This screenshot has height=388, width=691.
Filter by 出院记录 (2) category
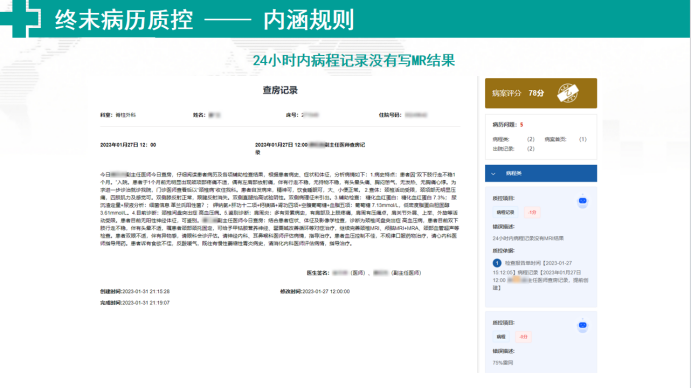pos(513,149)
